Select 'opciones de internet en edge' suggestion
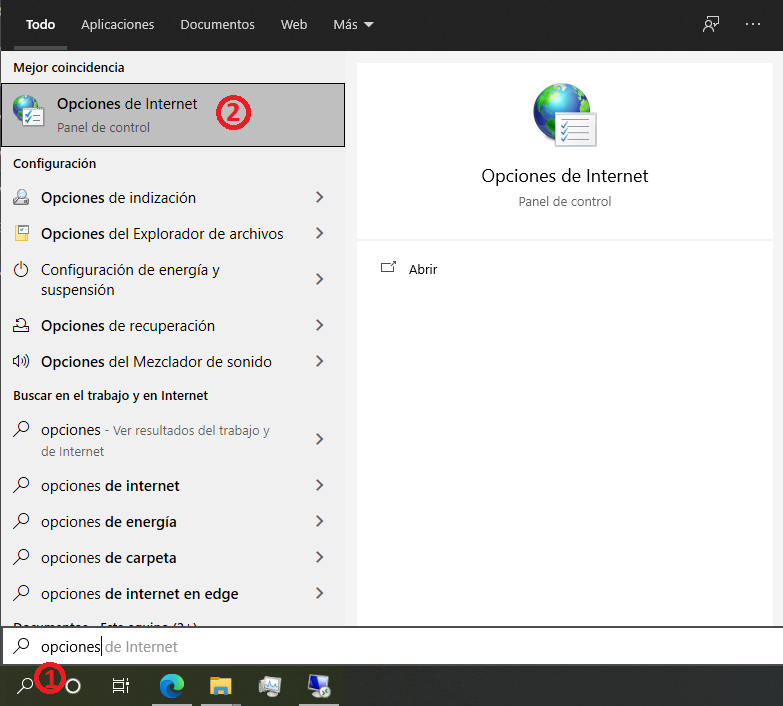The height and width of the screenshot is (706, 783). [x=173, y=593]
